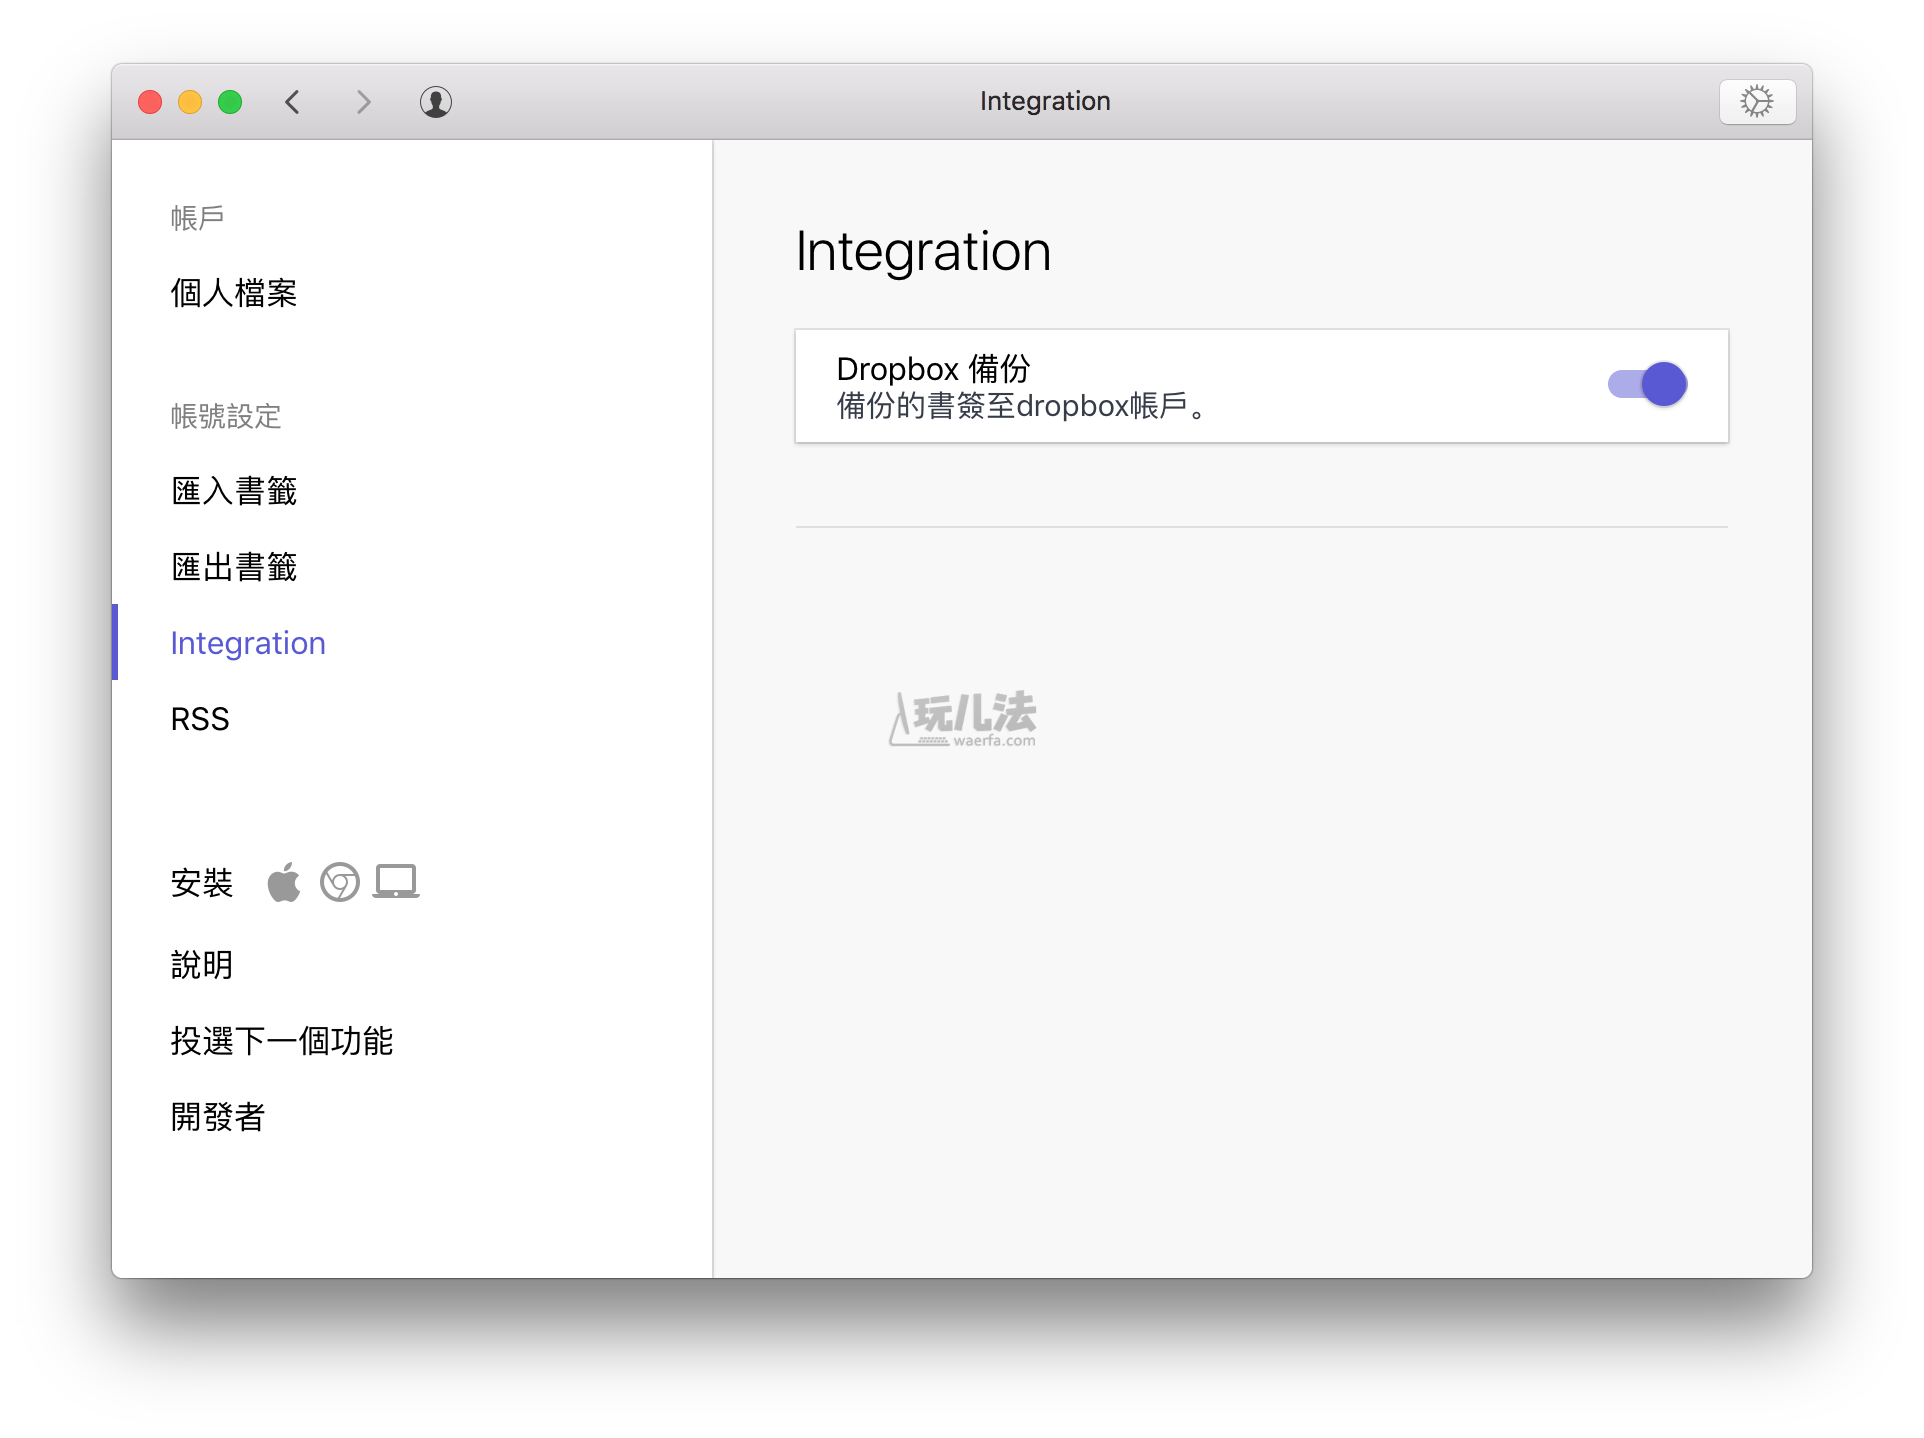Open the user profile icon in titlebar
This screenshot has width=1924, height=1438.
point(435,102)
